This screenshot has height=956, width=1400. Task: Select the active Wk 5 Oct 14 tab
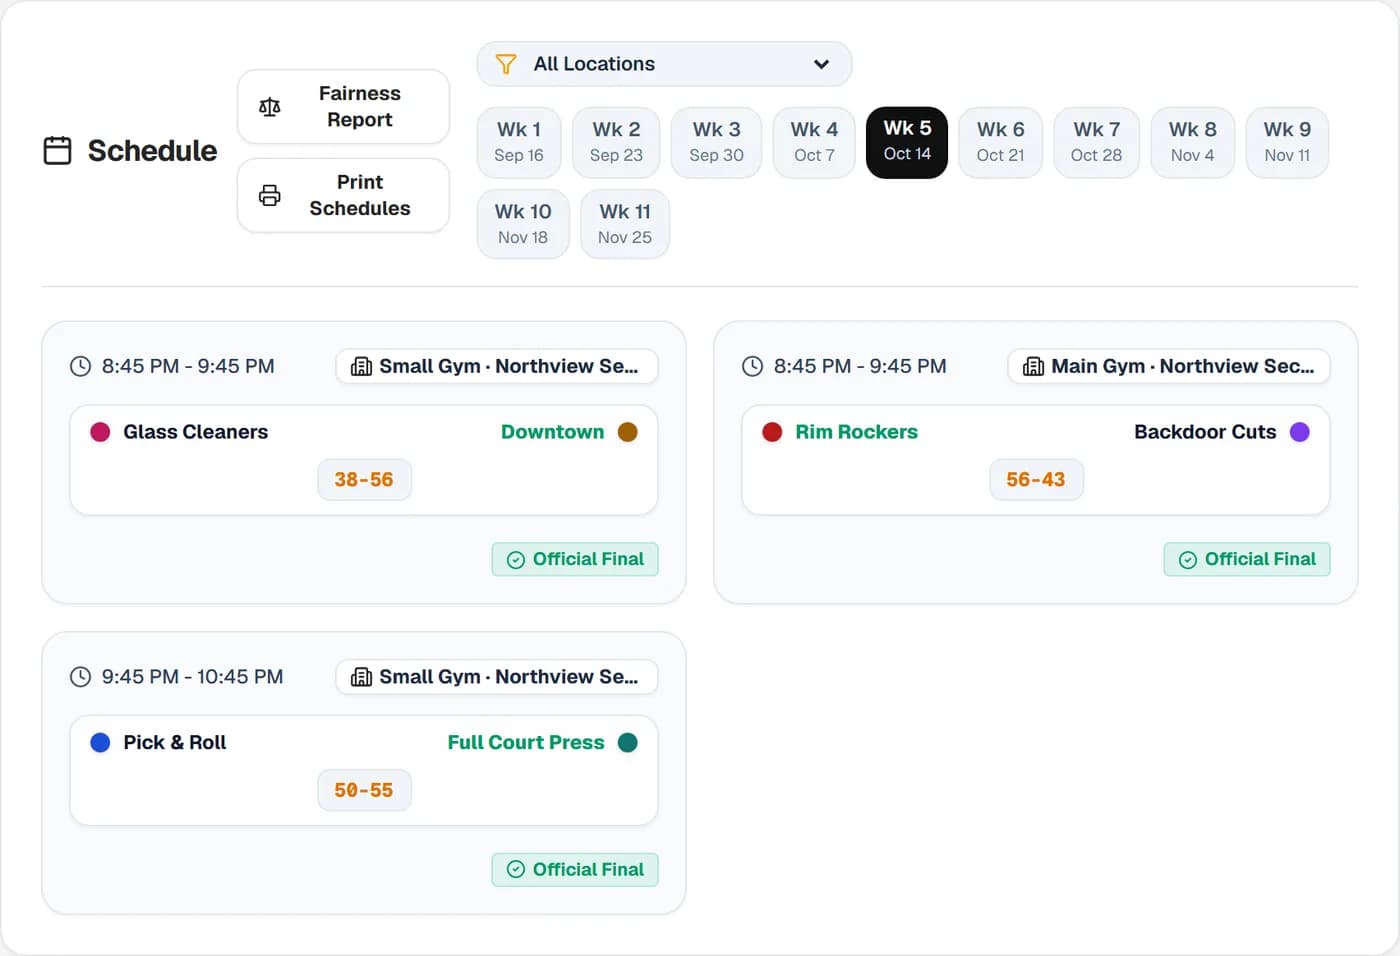coord(907,142)
